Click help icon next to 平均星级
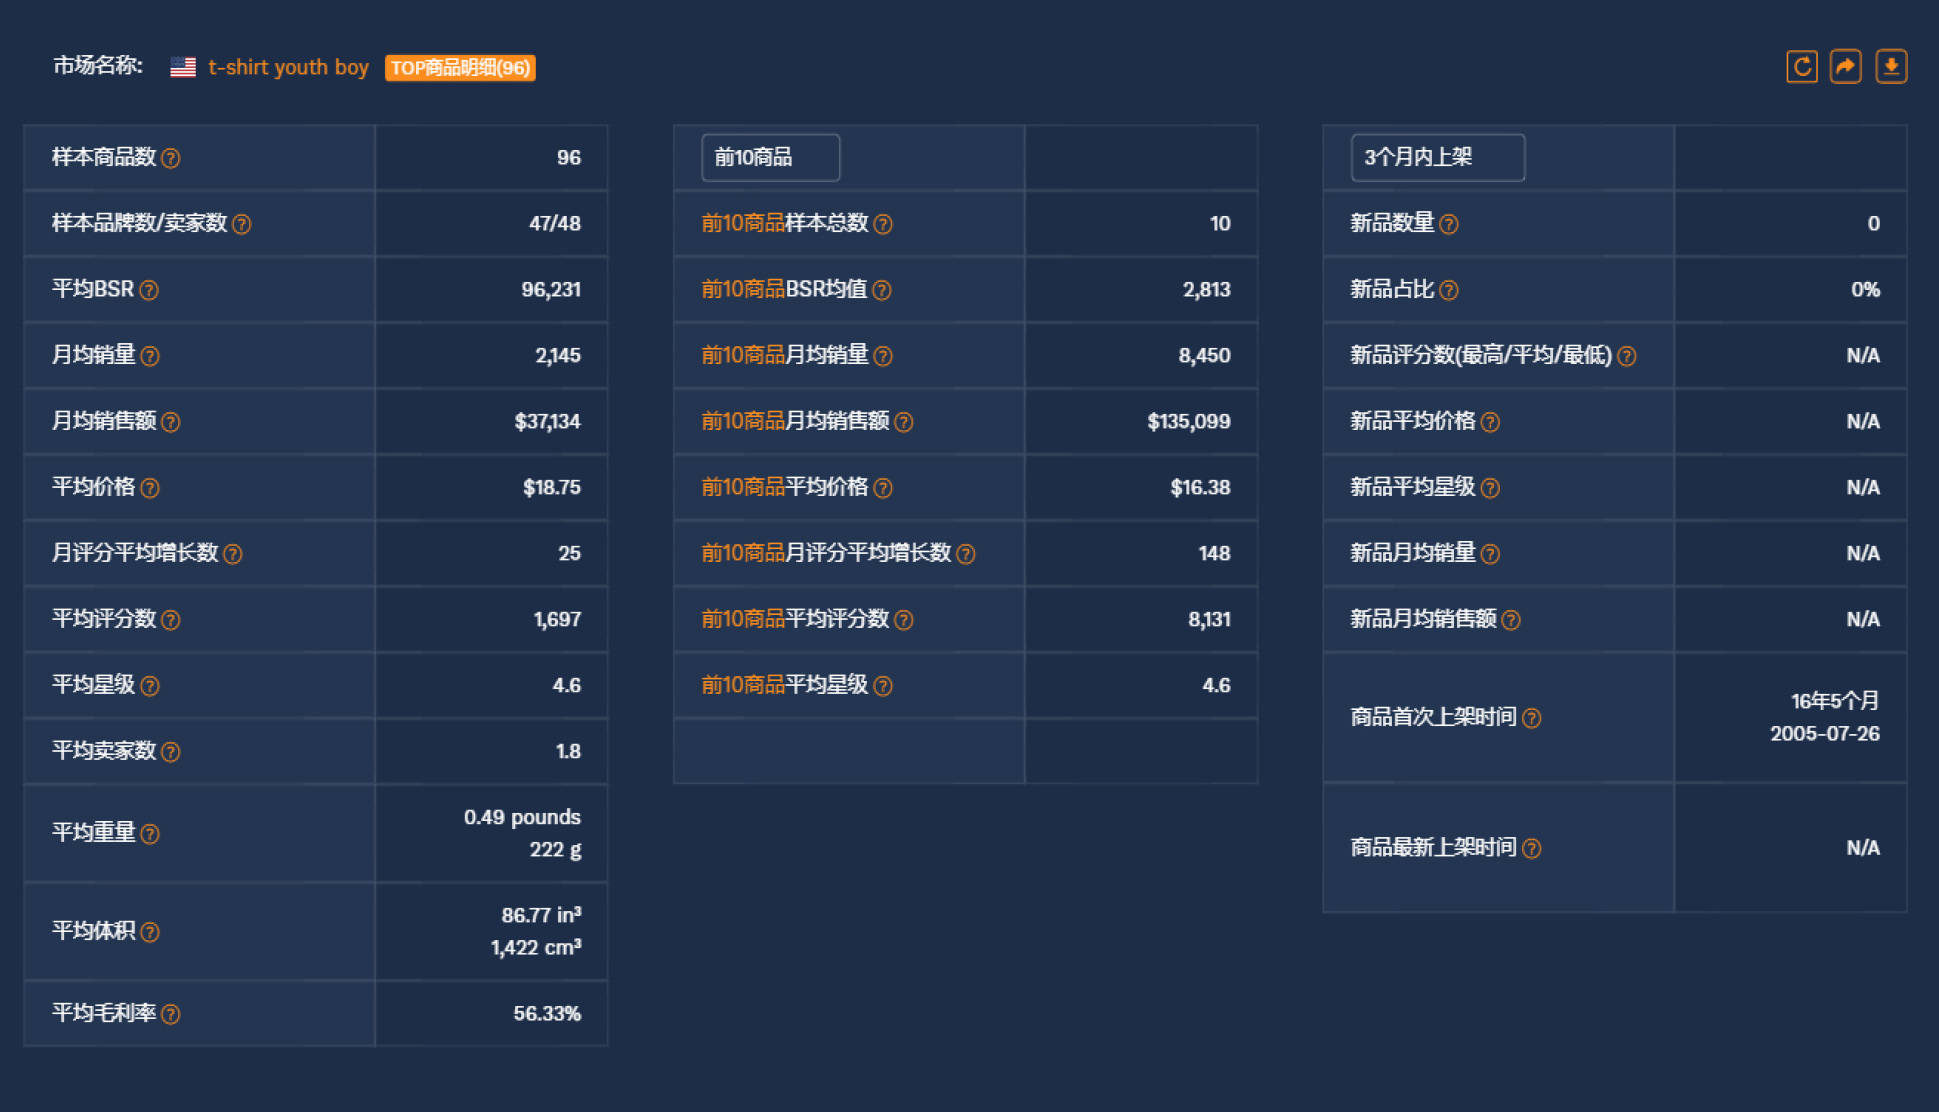 (150, 686)
